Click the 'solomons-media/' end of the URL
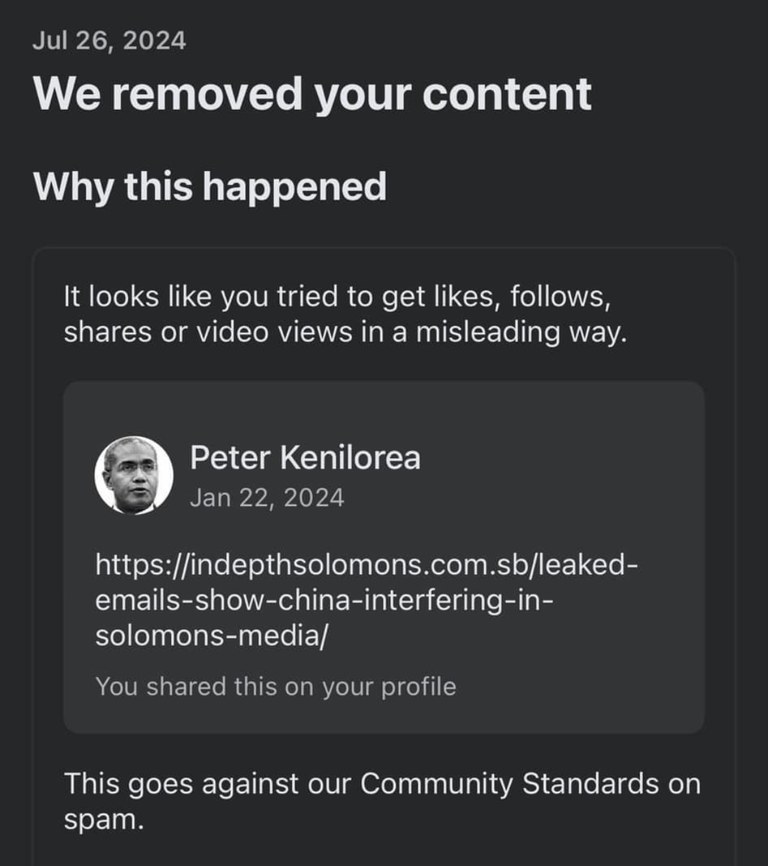The width and height of the screenshot is (768, 866). (211, 636)
